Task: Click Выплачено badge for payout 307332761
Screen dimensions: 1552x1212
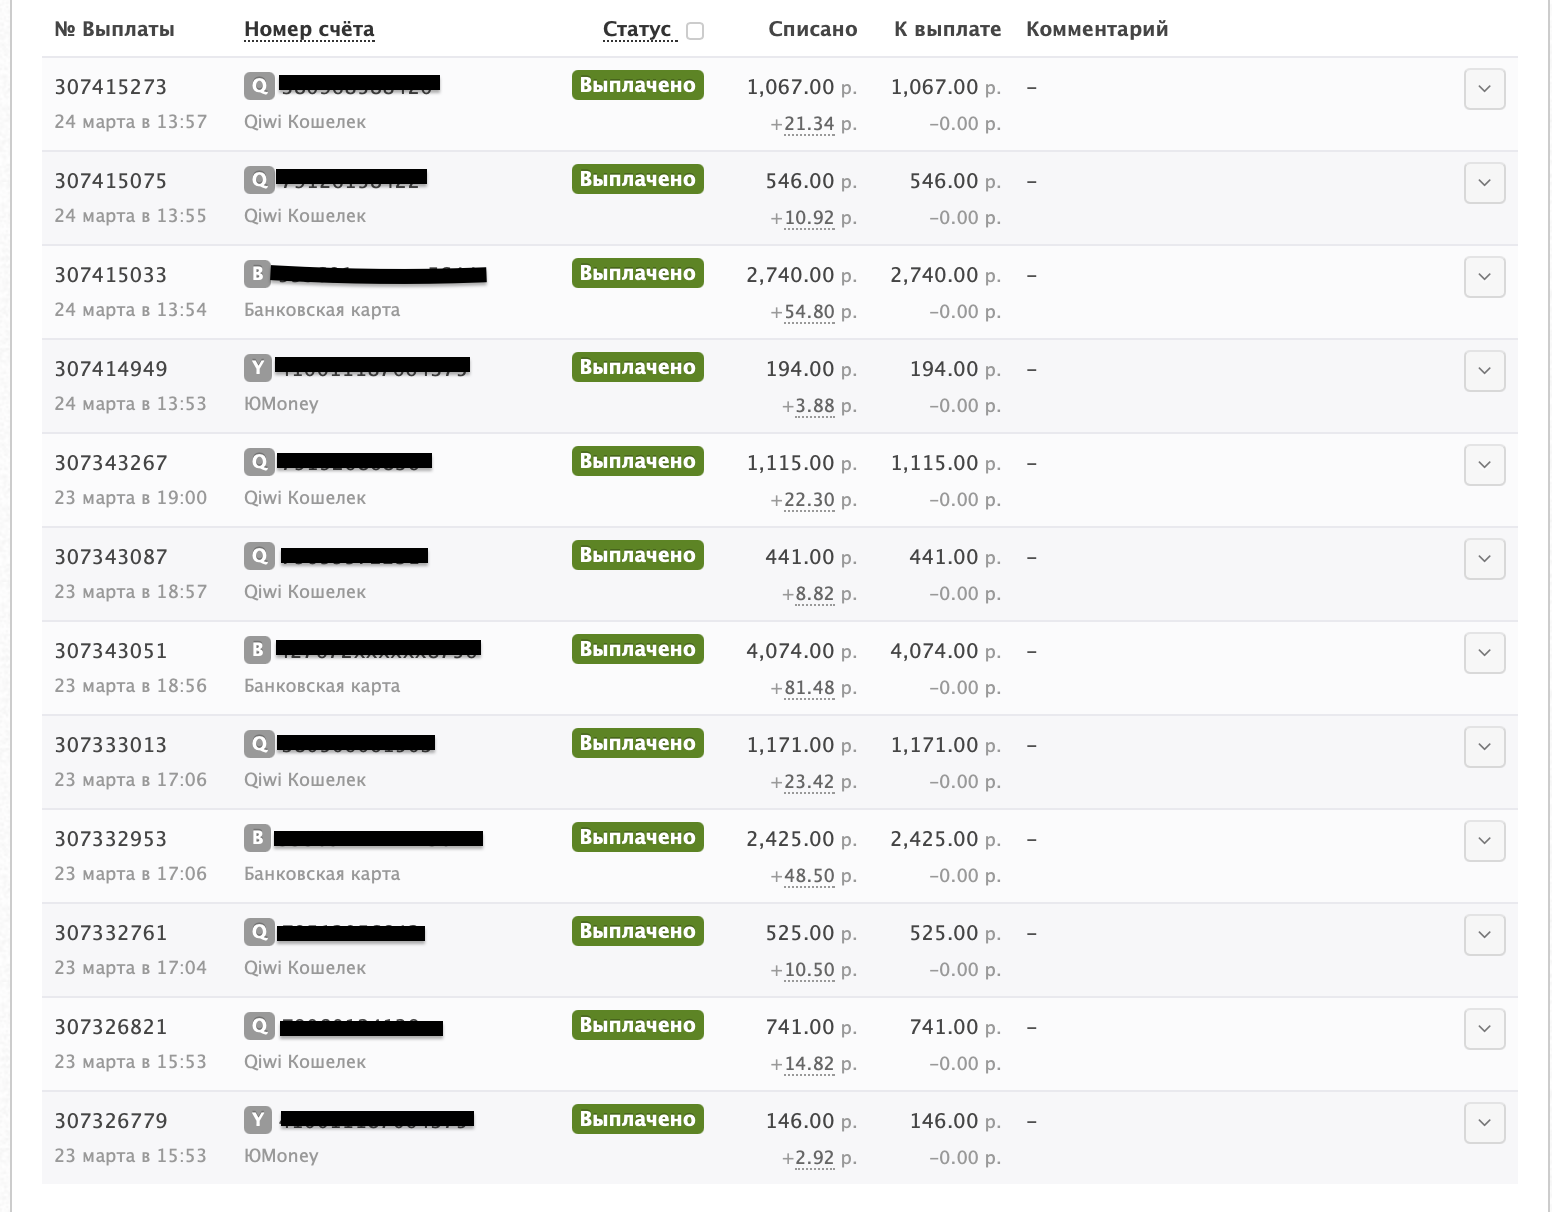Action: coord(637,931)
